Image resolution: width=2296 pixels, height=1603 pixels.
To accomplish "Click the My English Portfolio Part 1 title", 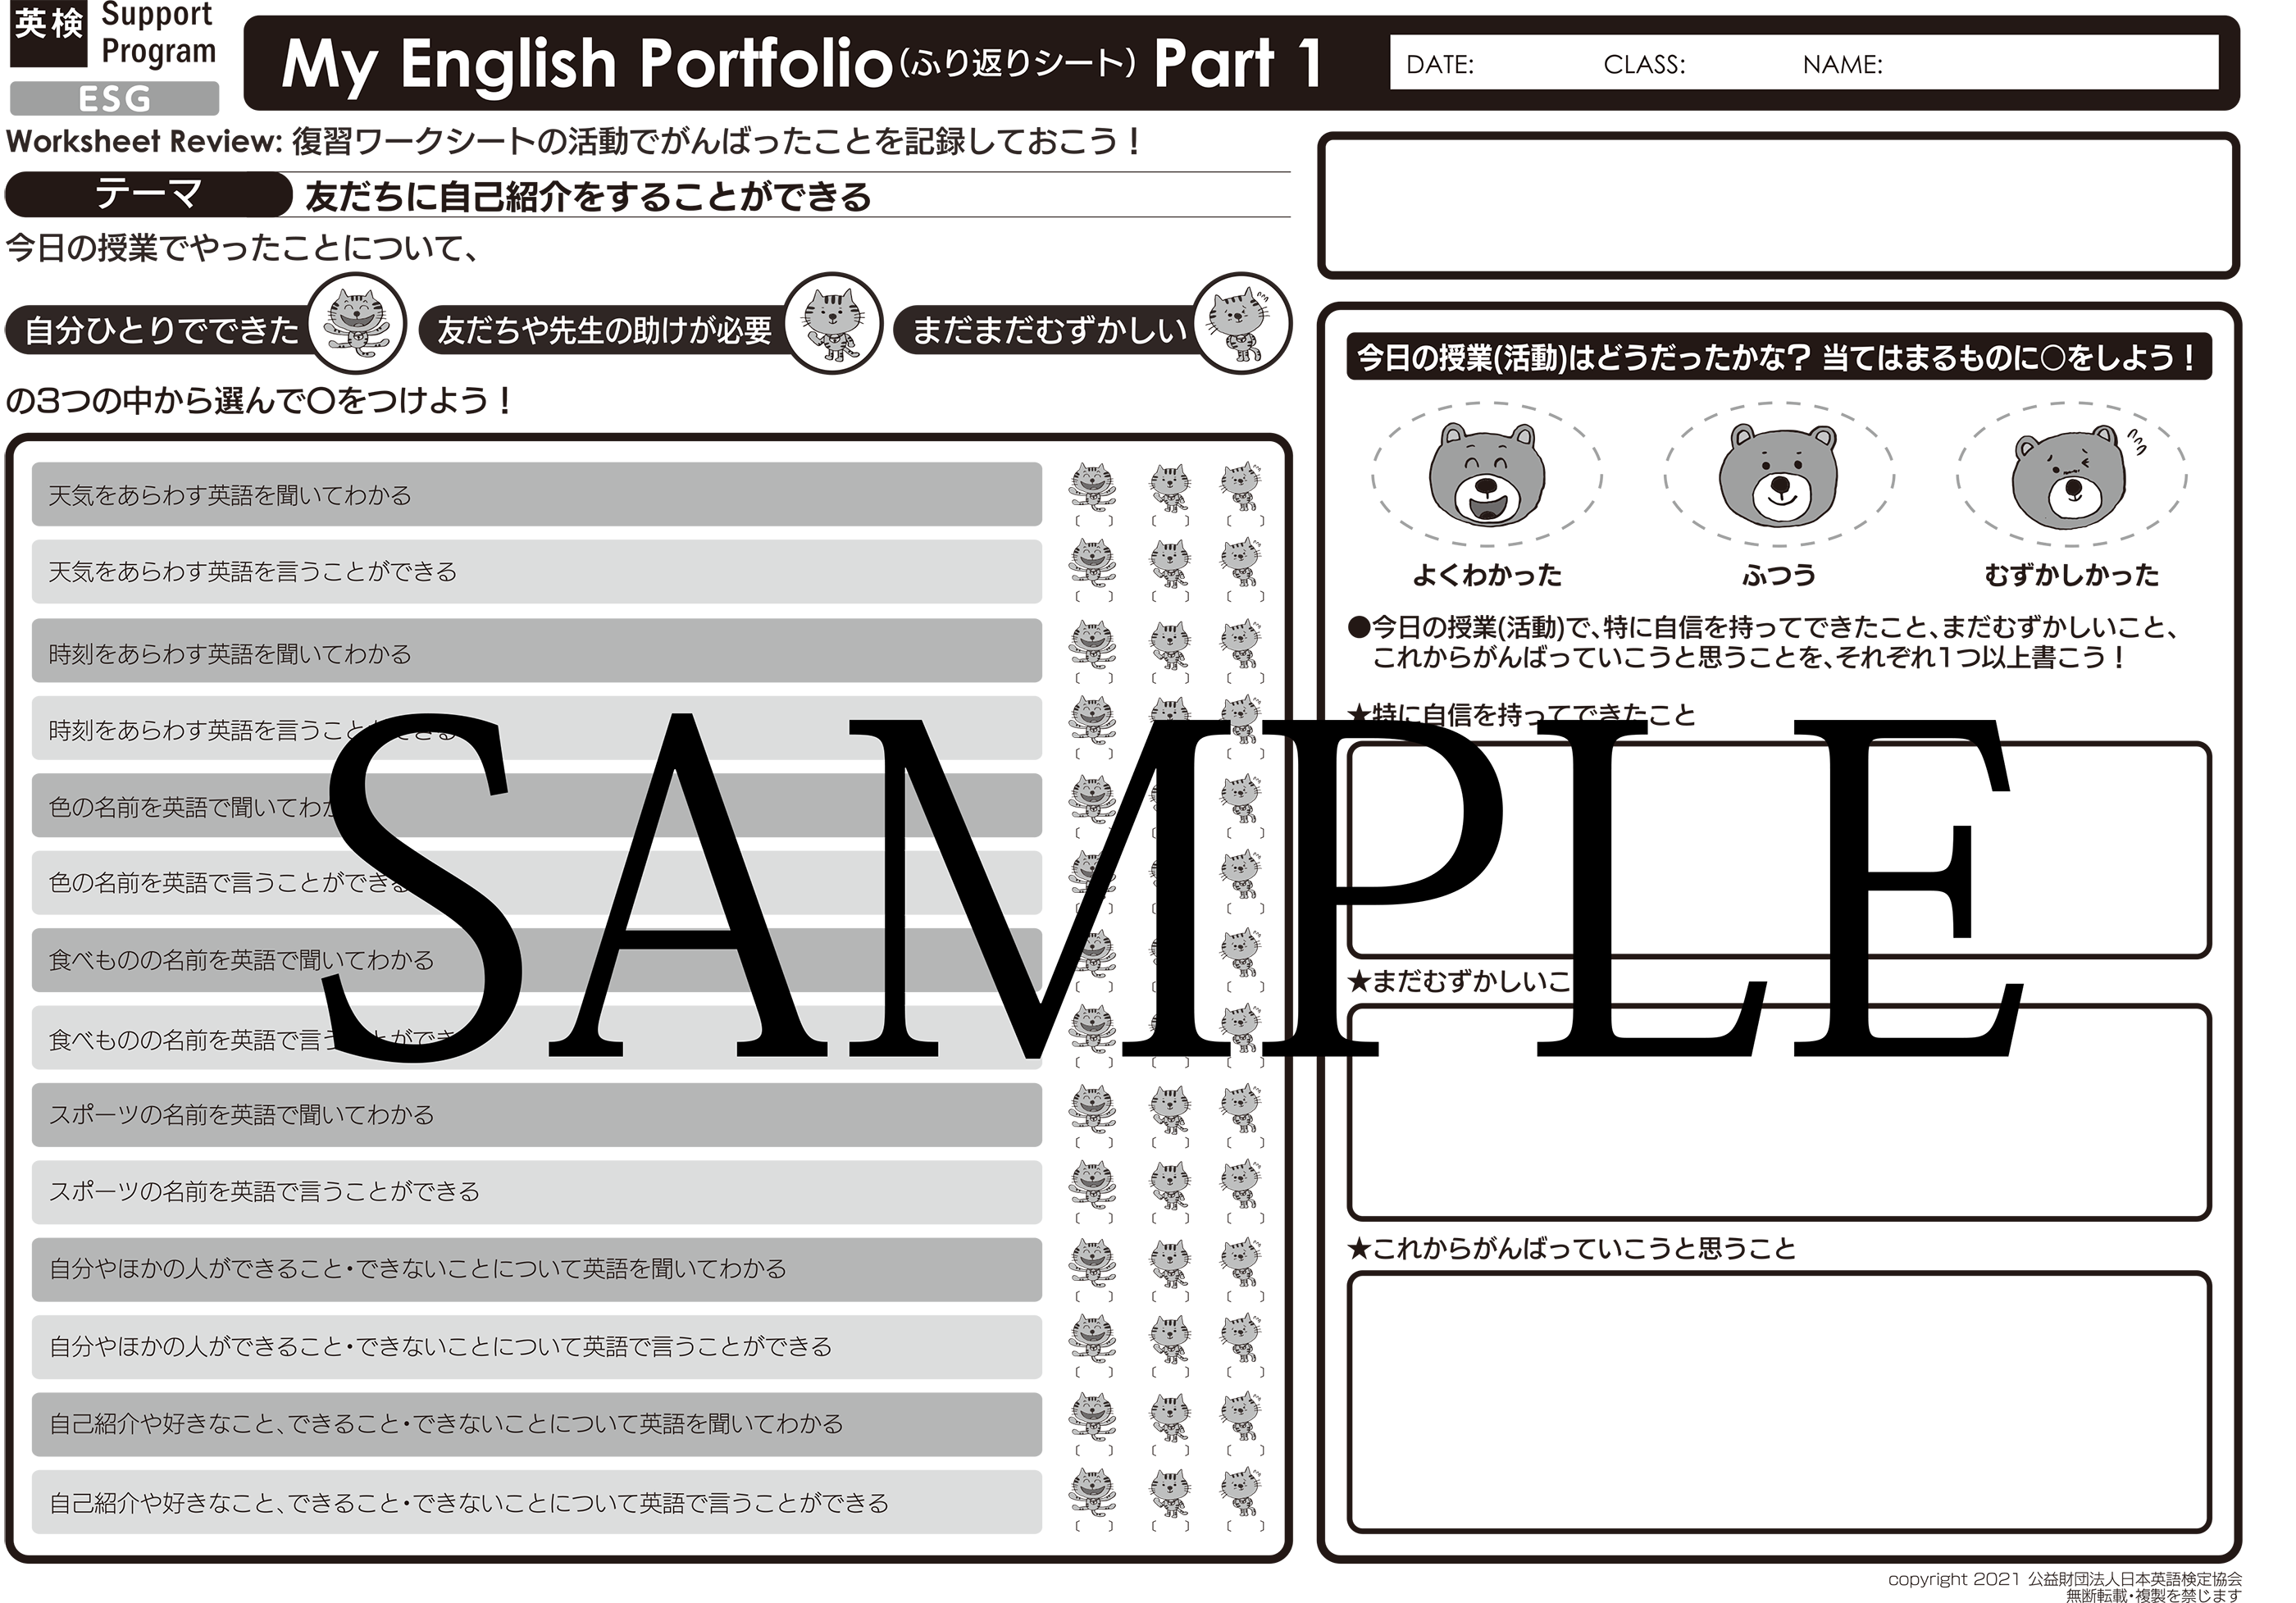I will pos(802,64).
